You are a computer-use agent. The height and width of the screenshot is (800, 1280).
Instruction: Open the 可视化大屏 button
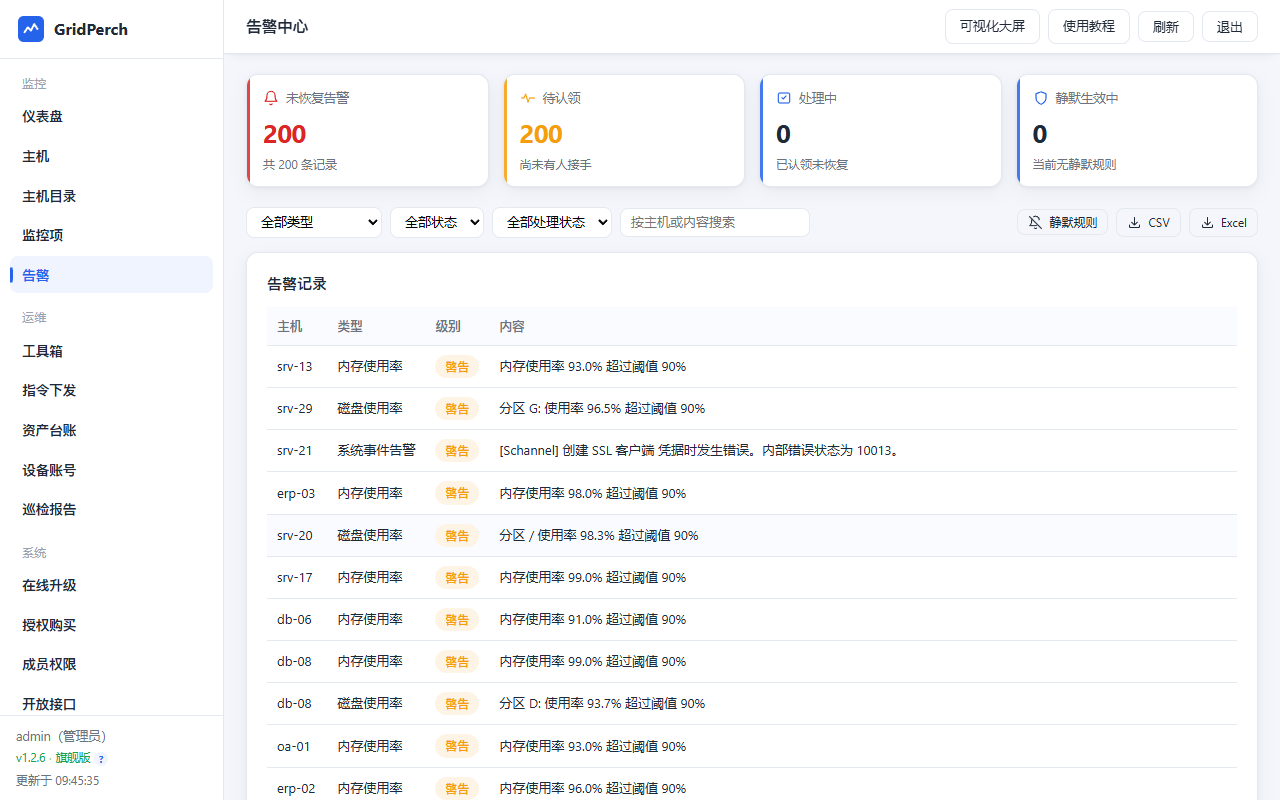(992, 26)
